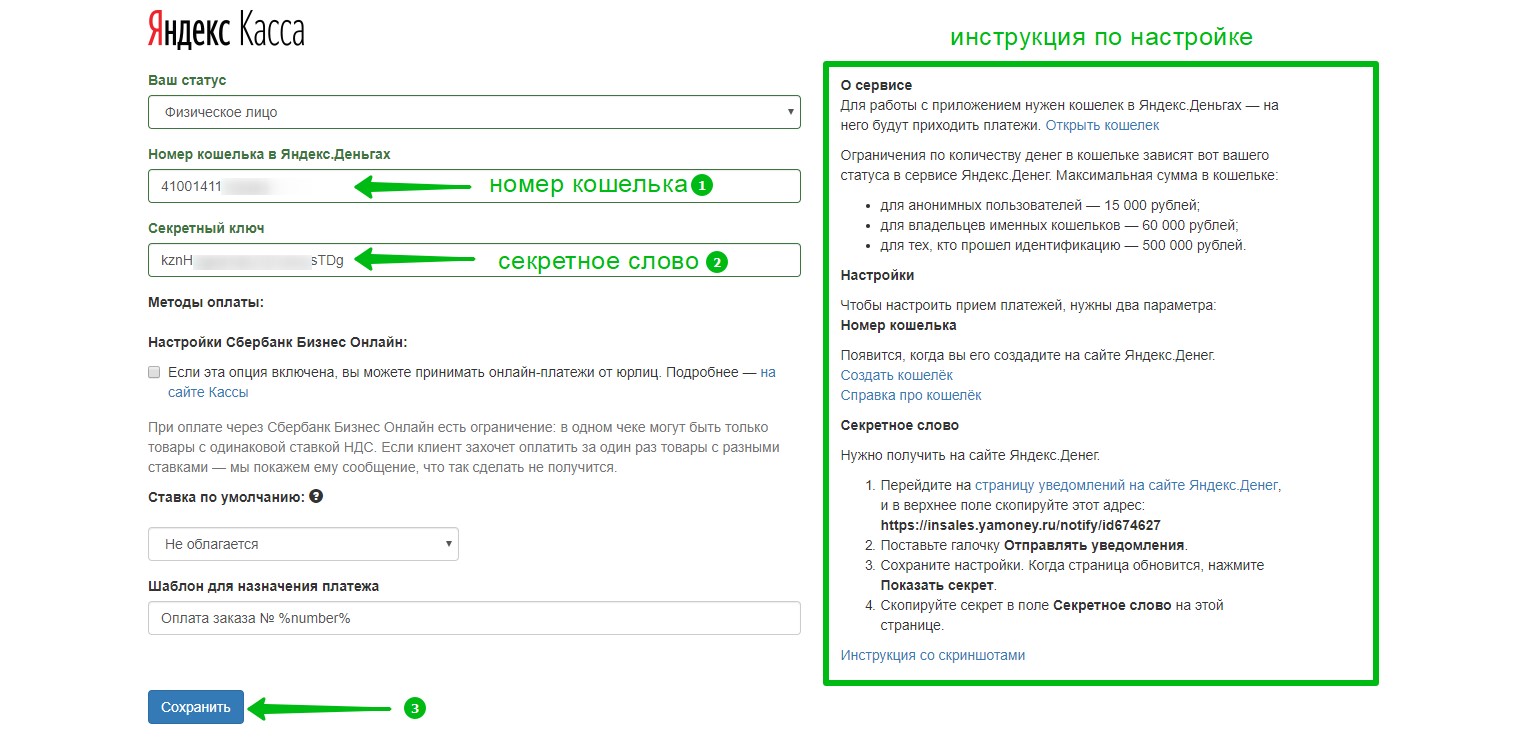Click the Номер кошелька в Яндекс.Деньгах label
1528x742 pixels.
[269, 154]
